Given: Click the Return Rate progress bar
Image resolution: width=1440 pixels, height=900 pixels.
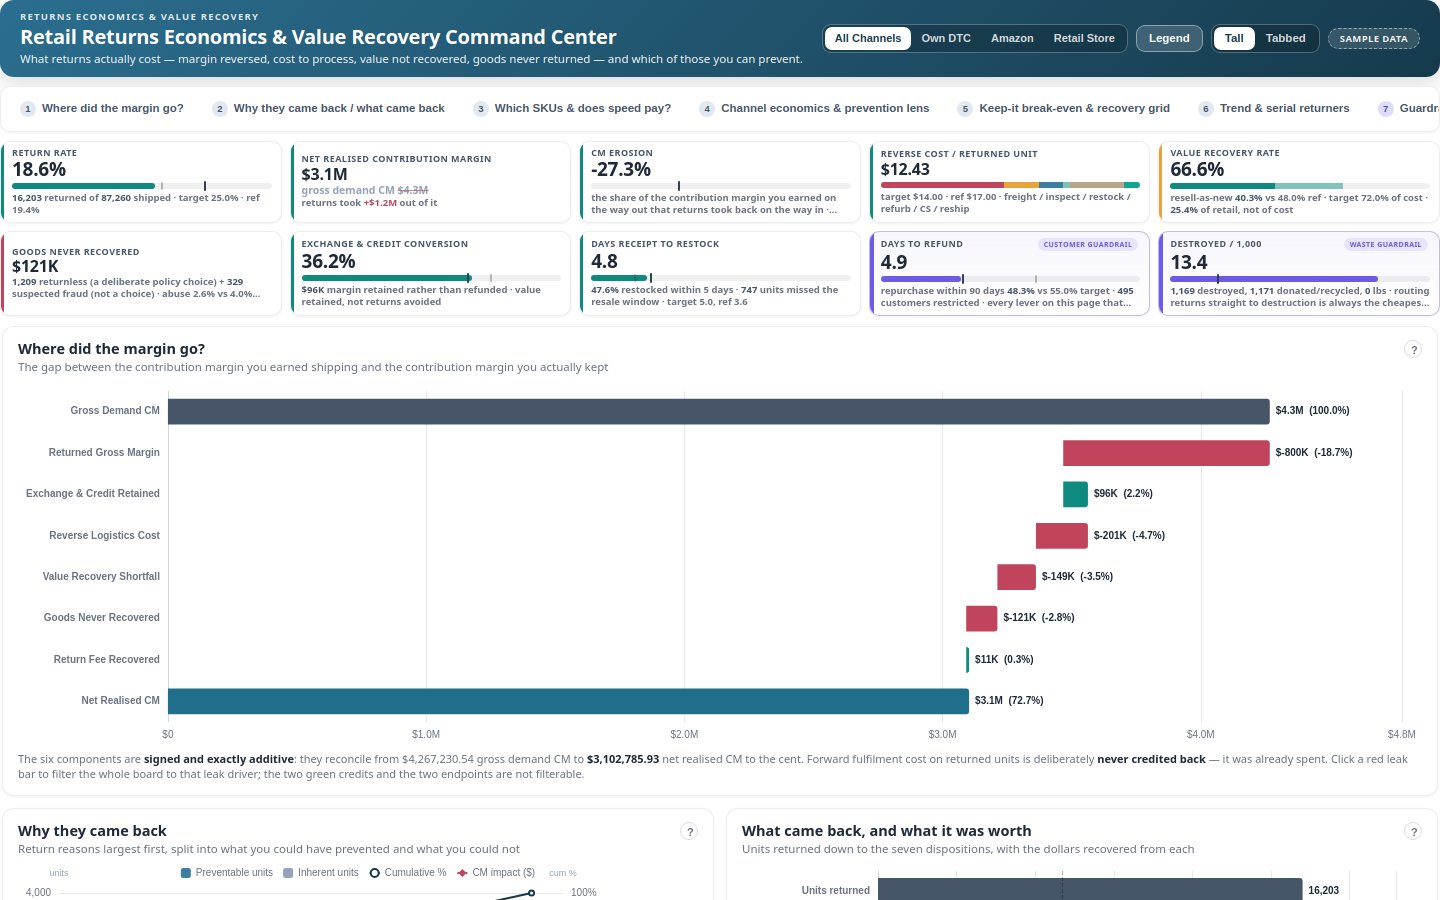Looking at the screenshot, I should point(141,186).
